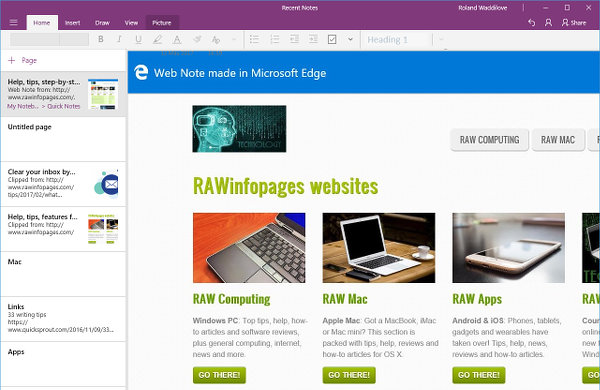The width and height of the screenshot is (600, 390).
Task: Open the Help, tips, step-by-st... note
Action: pyautogui.click(x=64, y=94)
